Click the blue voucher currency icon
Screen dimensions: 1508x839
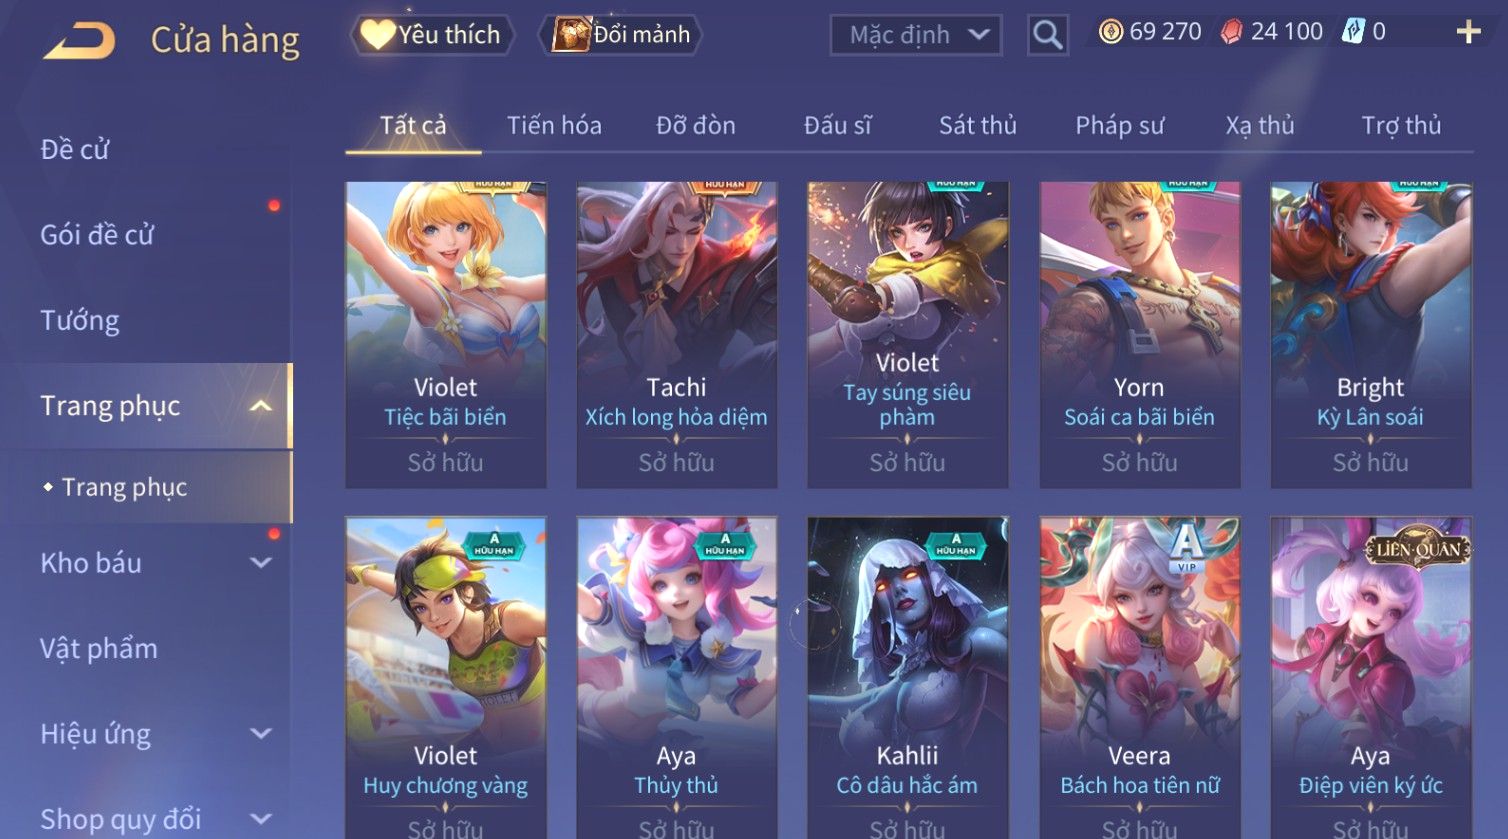[1353, 32]
